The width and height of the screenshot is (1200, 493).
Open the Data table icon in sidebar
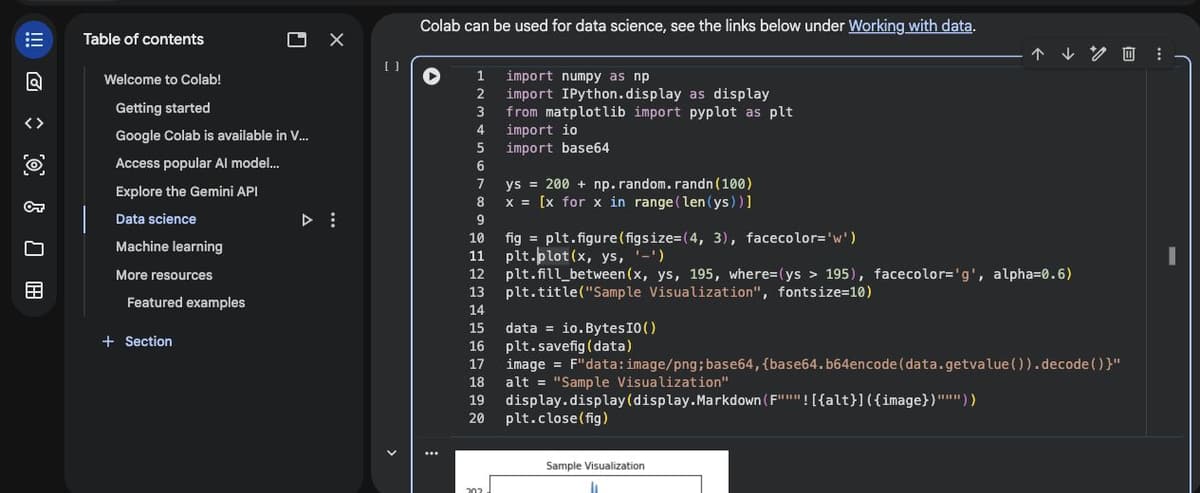click(x=32, y=290)
